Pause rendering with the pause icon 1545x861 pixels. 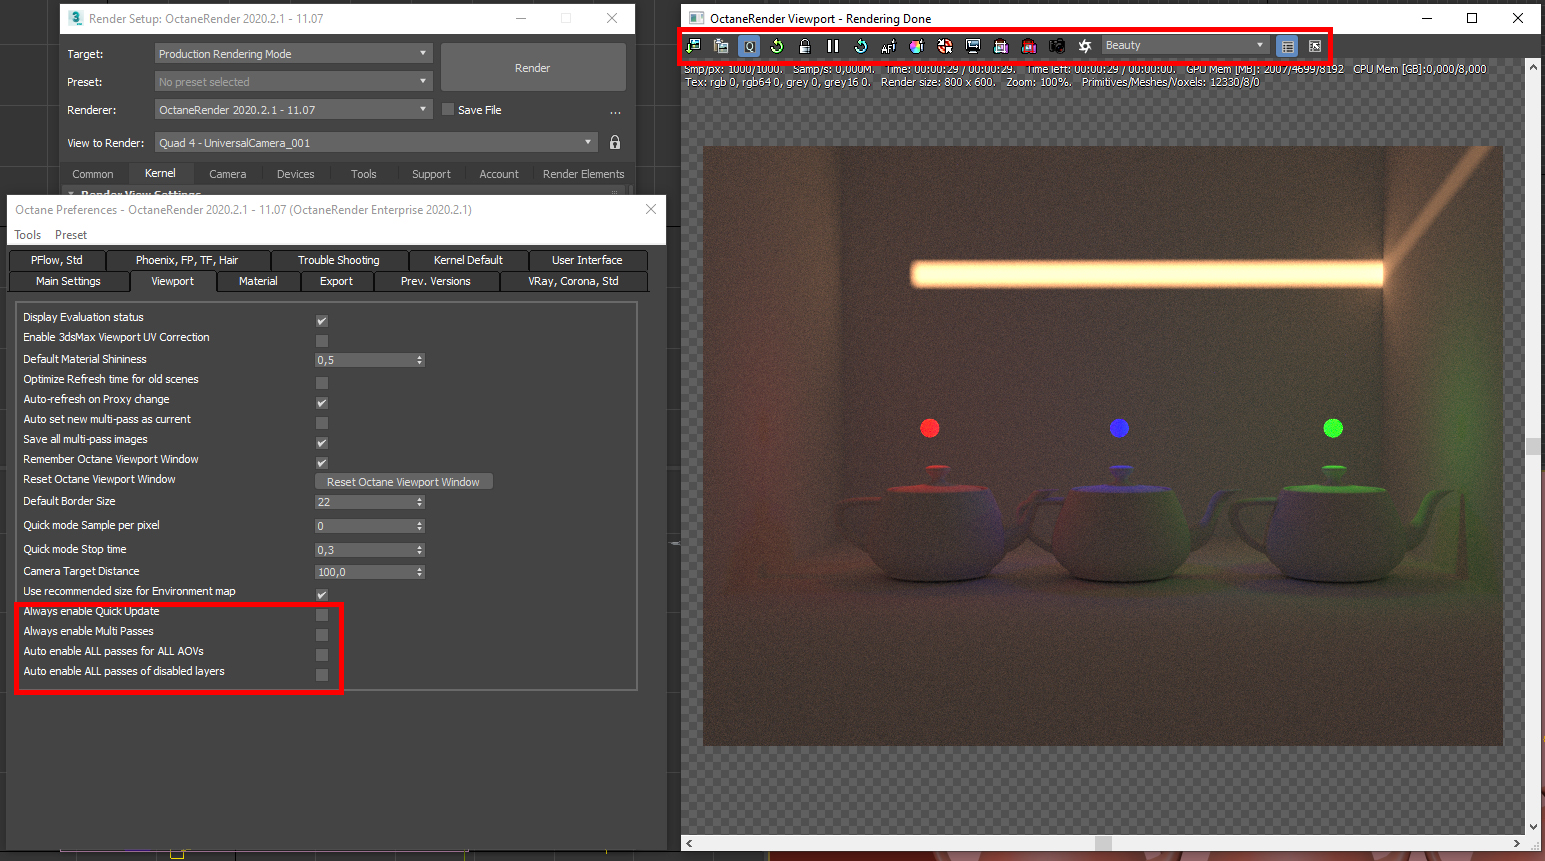coord(833,46)
